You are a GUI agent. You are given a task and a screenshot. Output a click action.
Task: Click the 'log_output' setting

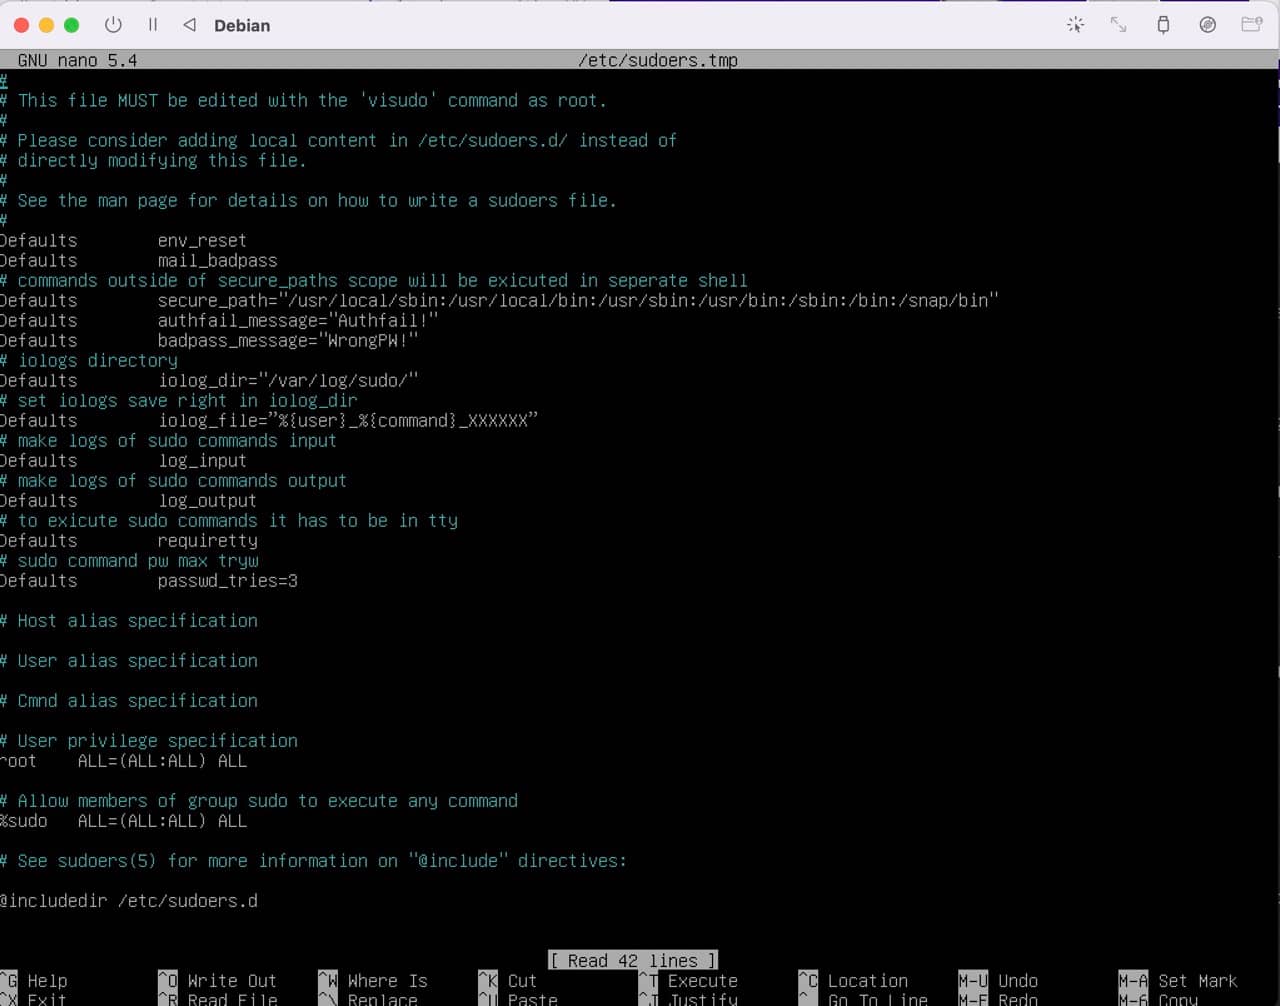tap(207, 500)
